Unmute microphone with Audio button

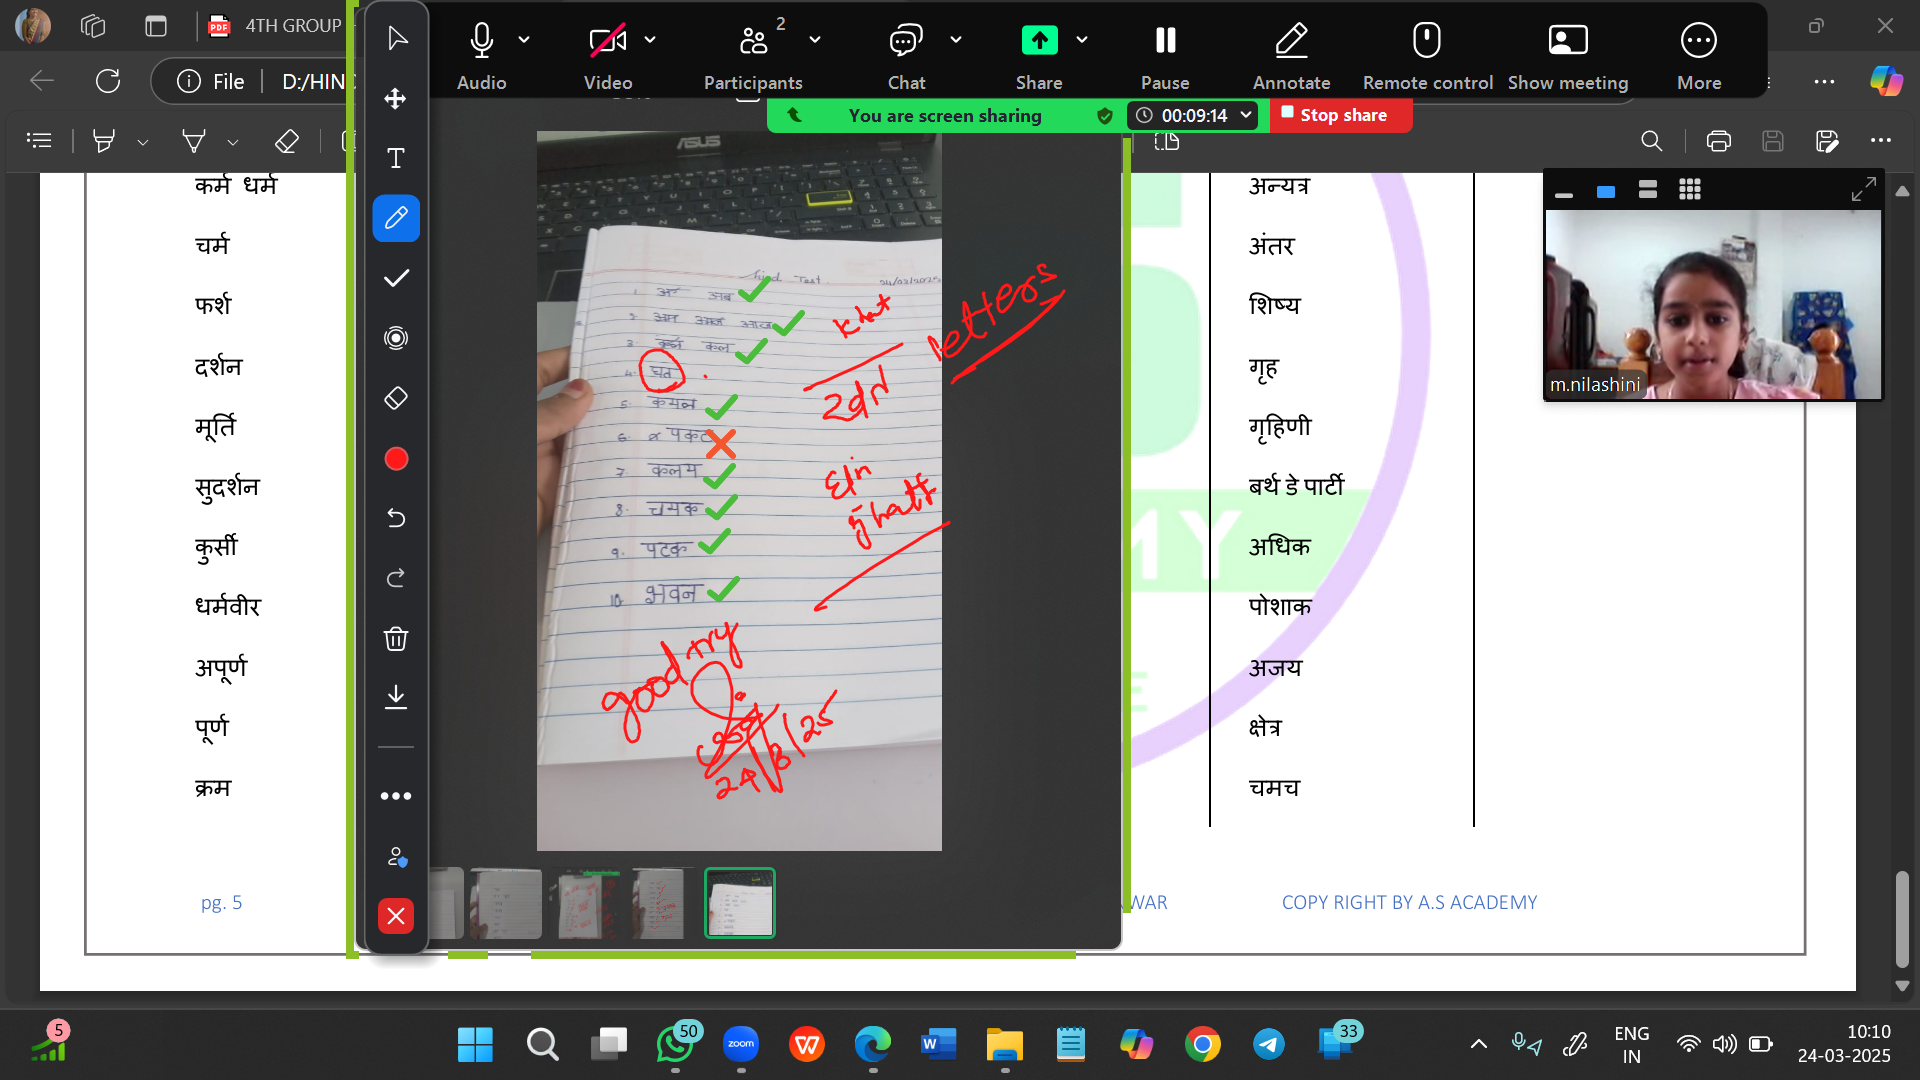point(481,55)
